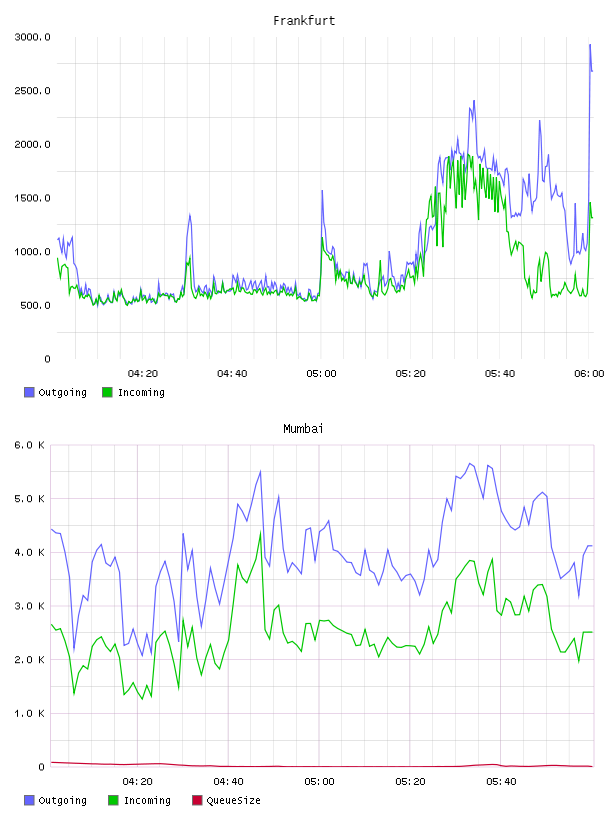The height and width of the screenshot is (816, 608).
Task: Click the Frankfurt outgoing spike at 05:00
Action: (322, 192)
